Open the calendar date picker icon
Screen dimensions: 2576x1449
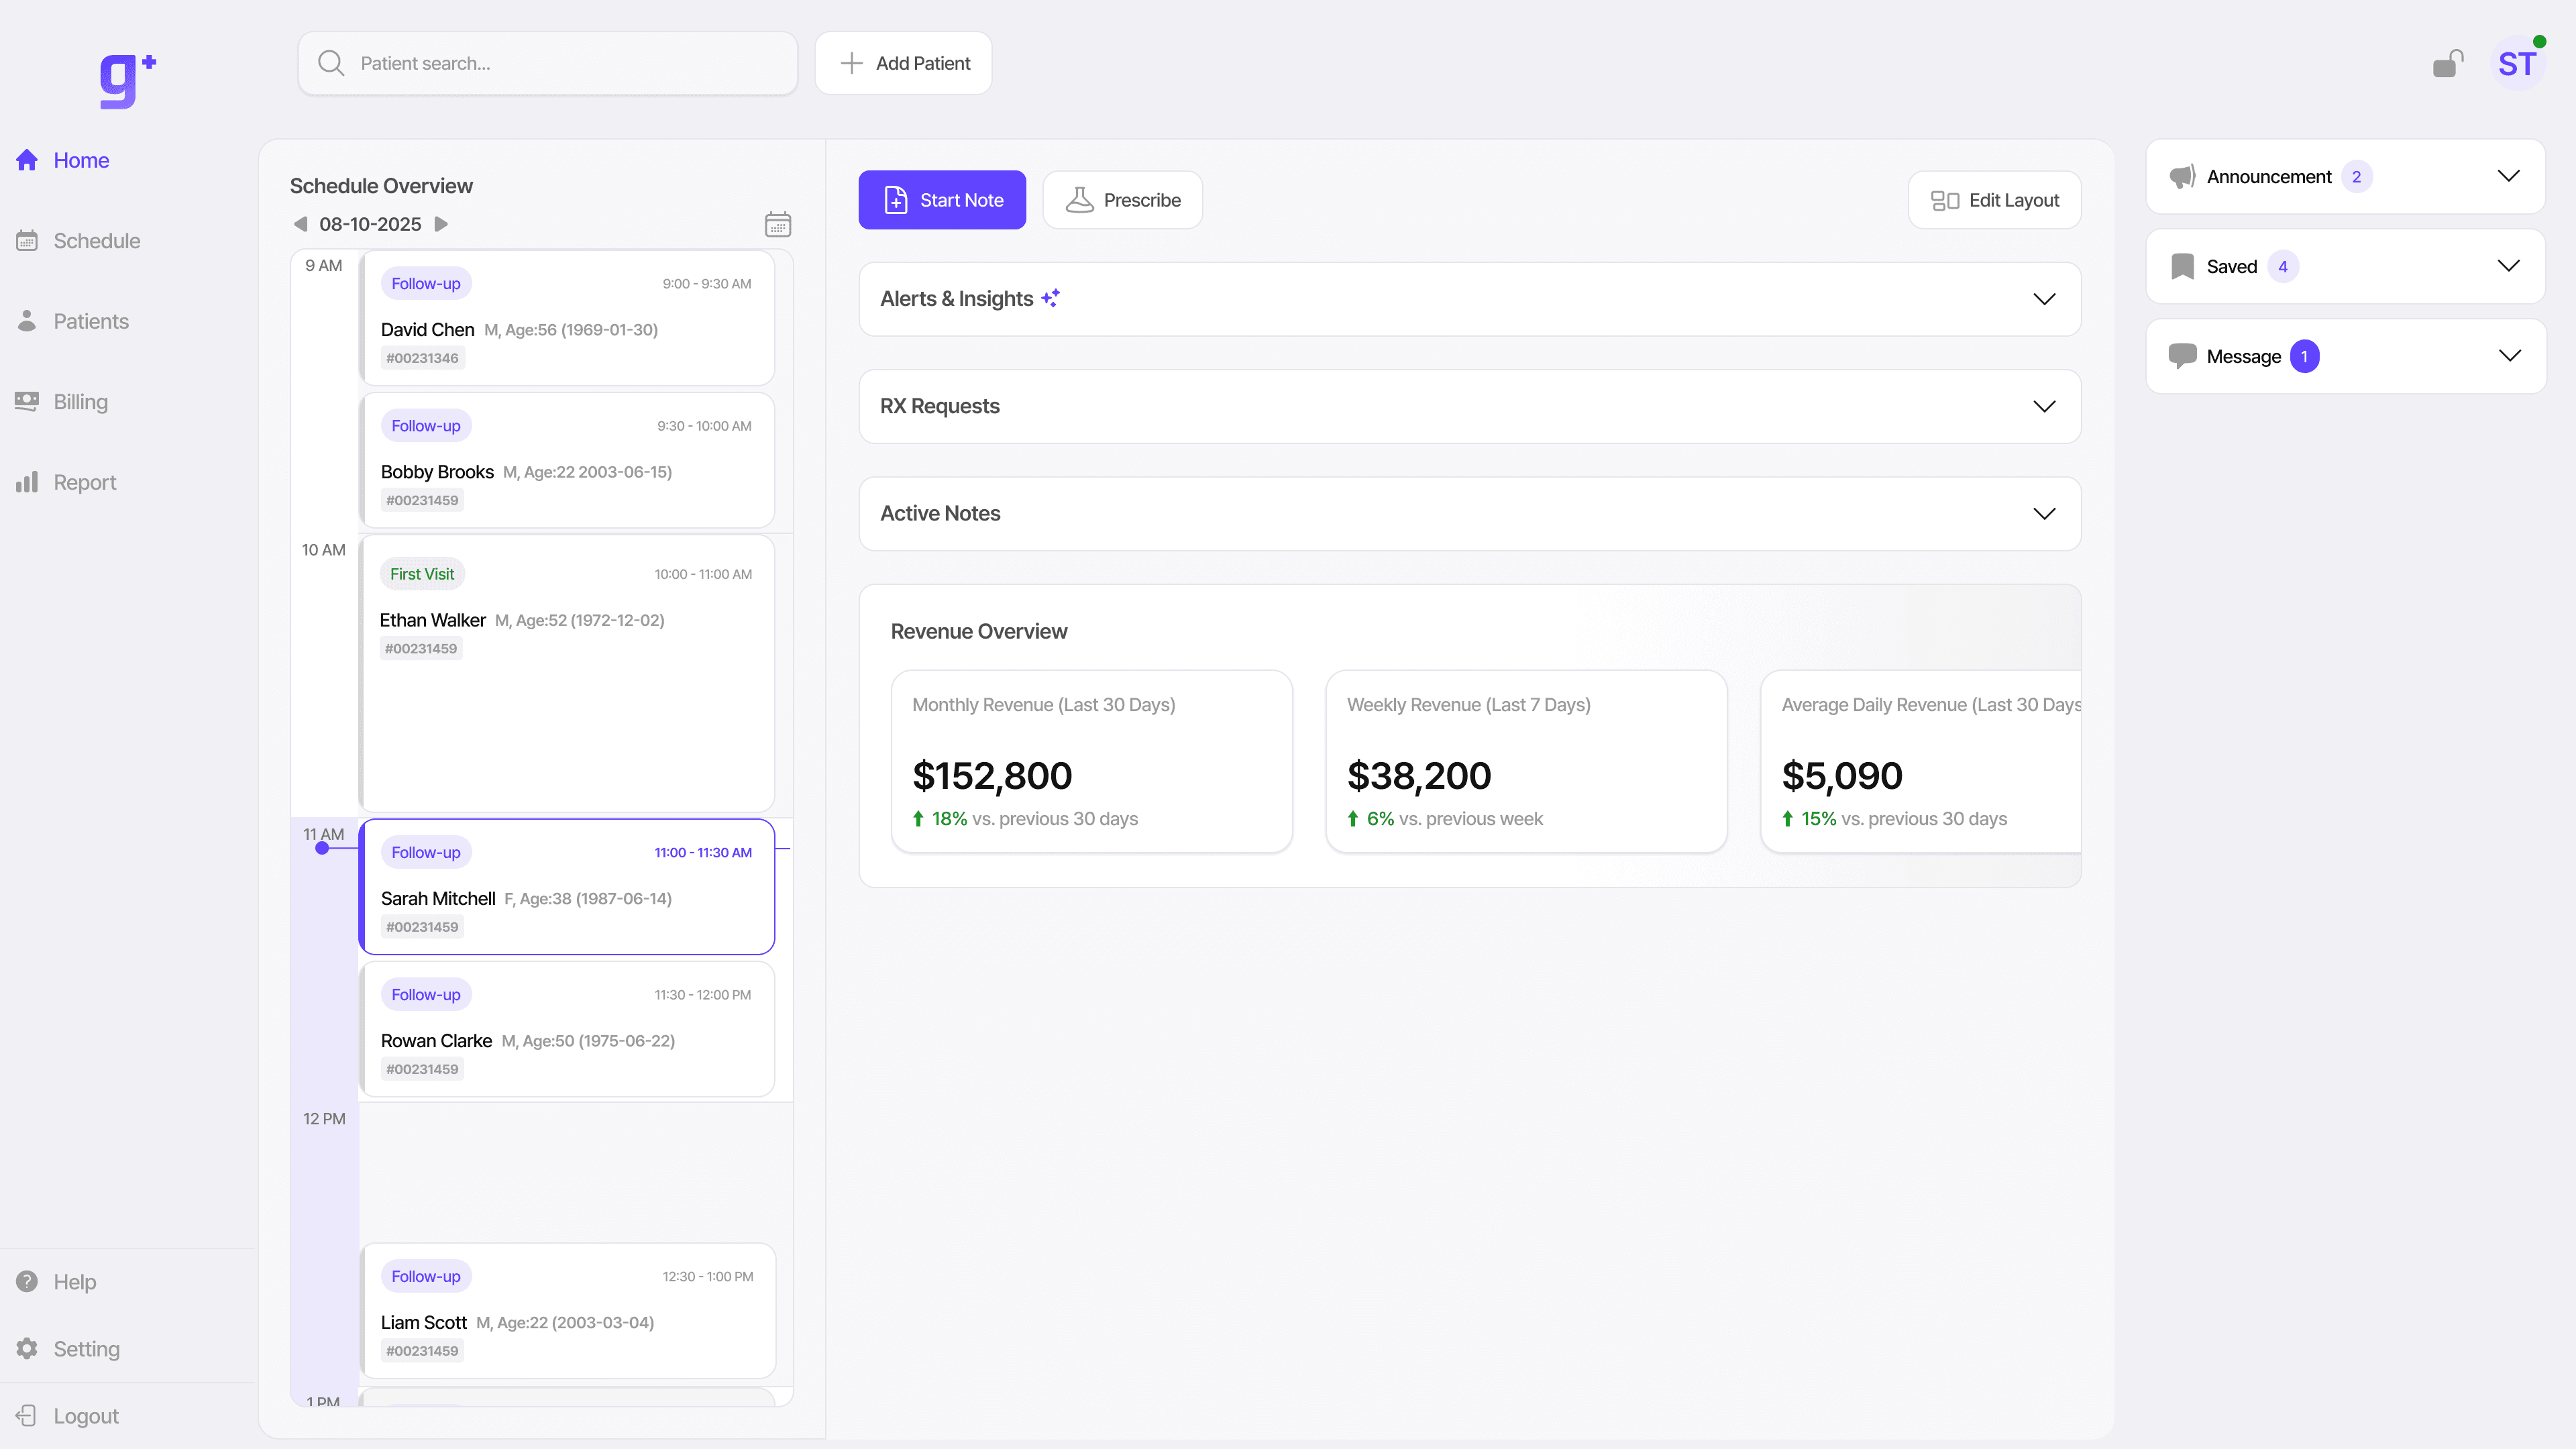[x=777, y=224]
